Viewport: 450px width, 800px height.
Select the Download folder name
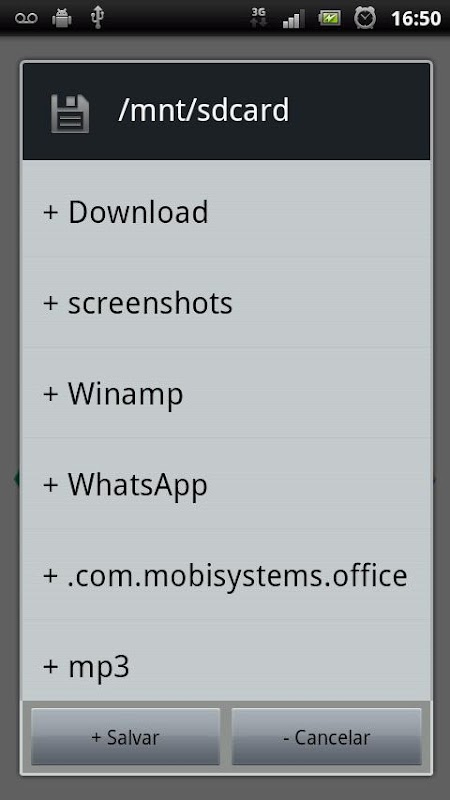(138, 212)
